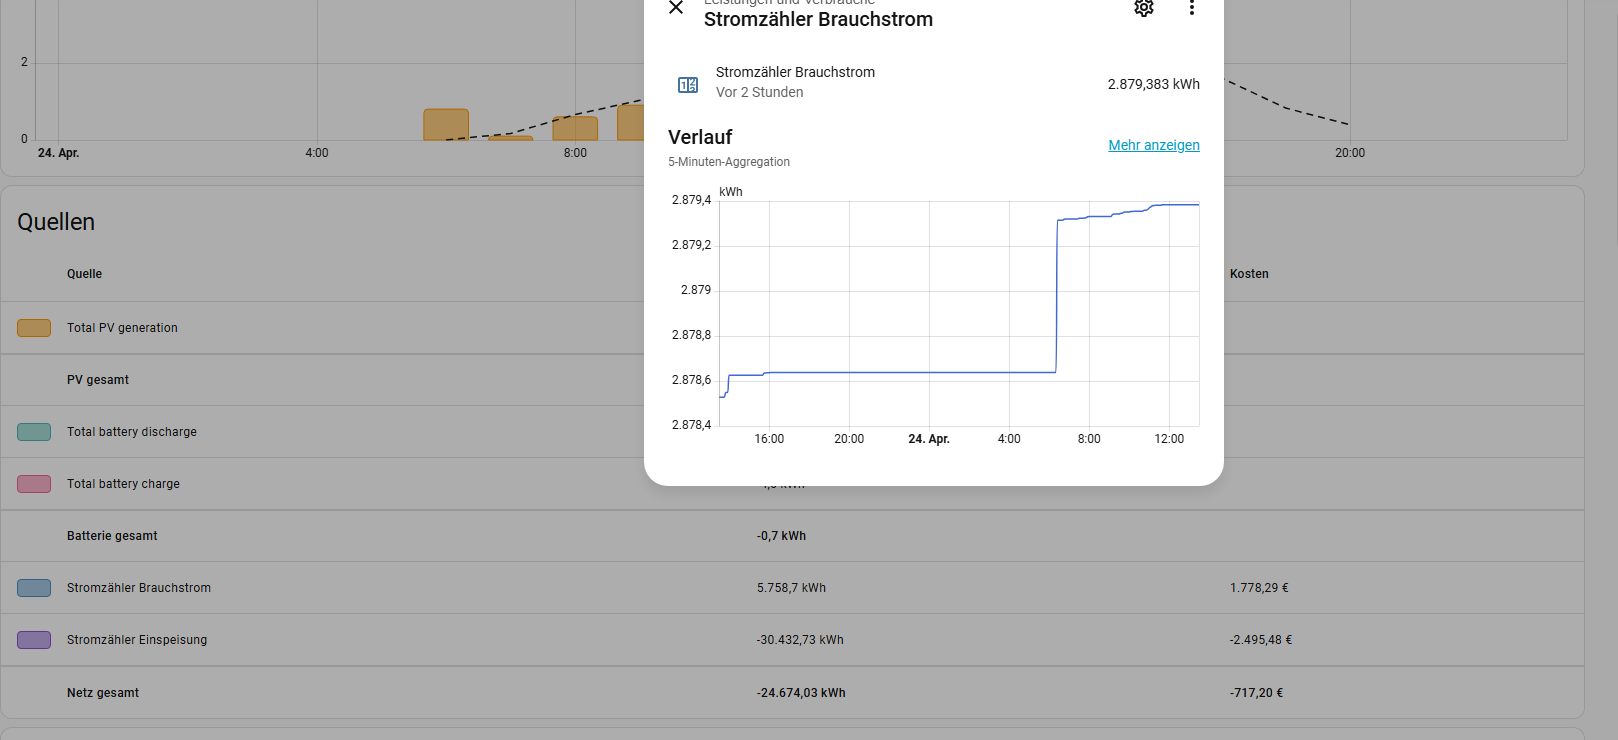This screenshot has height=740, width=1618.
Task: Select the Total battery charge row
Action: pyautogui.click(x=123, y=484)
